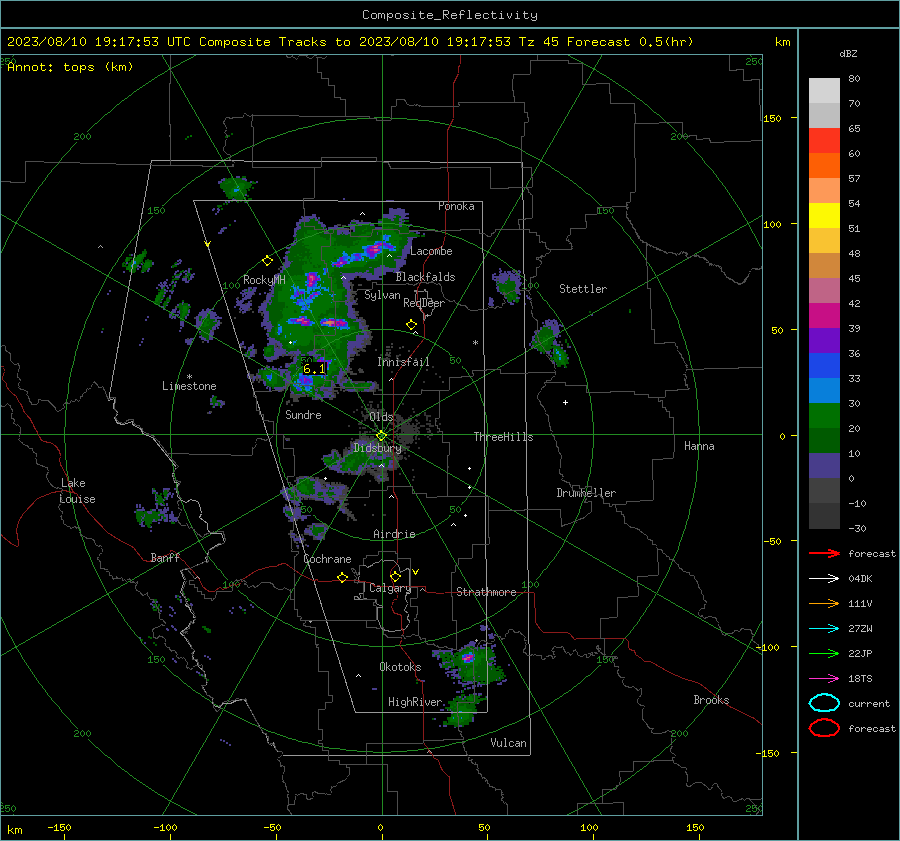Click the Innisfail city label

point(403,362)
